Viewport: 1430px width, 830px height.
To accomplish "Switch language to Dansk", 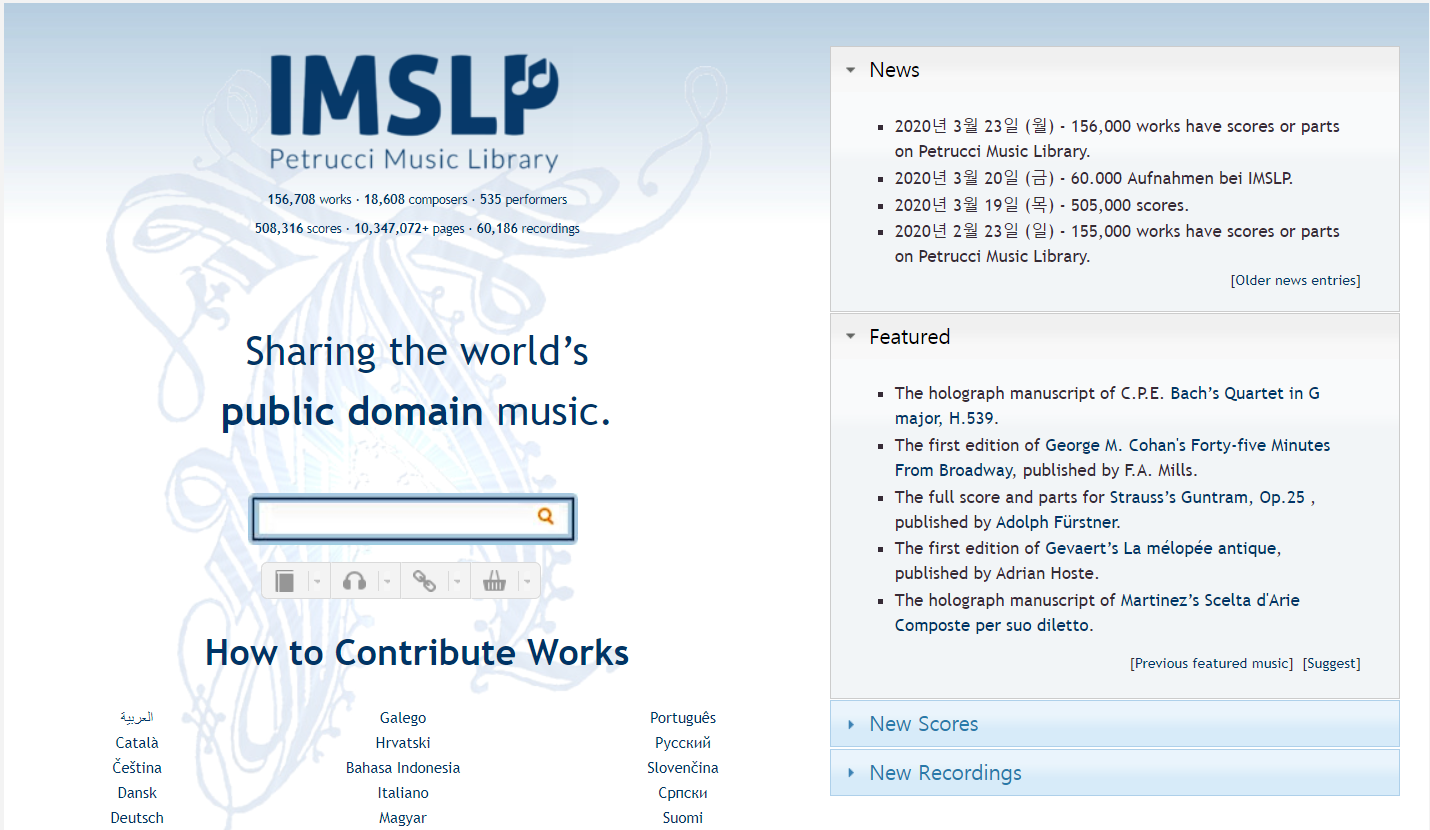I will coord(137,793).
